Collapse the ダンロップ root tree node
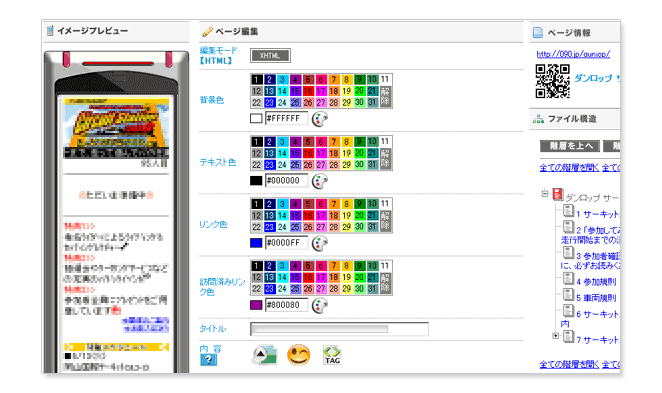662x393 pixels. click(545, 194)
